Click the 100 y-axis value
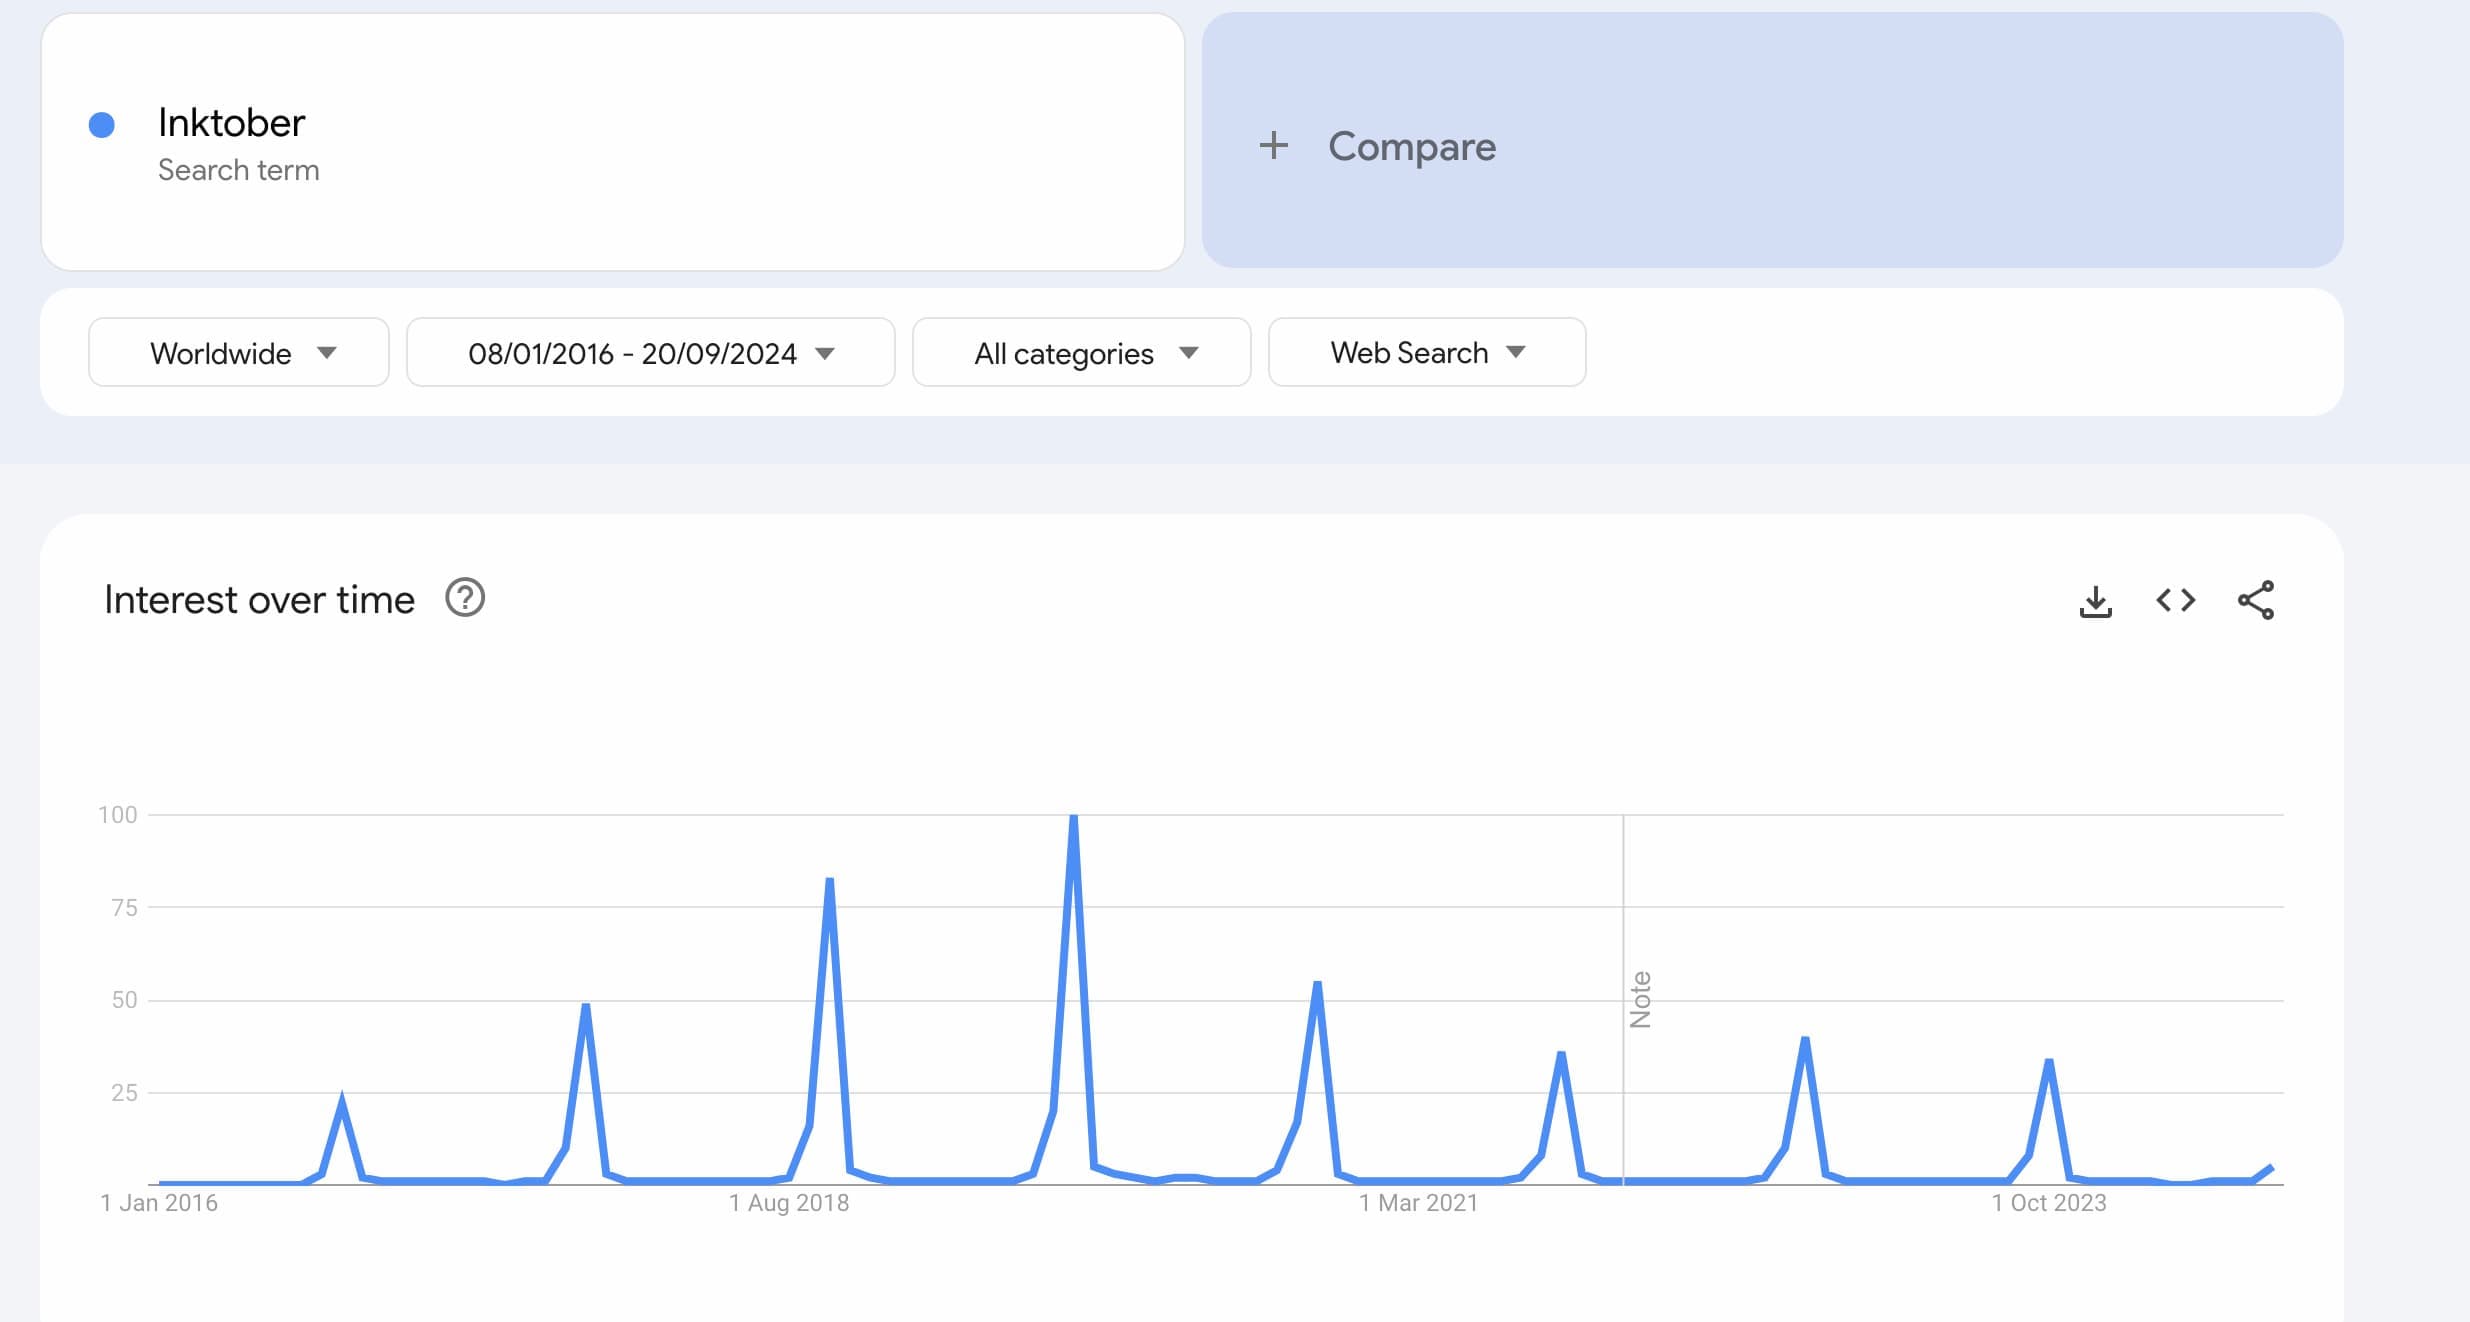The image size is (2470, 1322). click(x=117, y=815)
